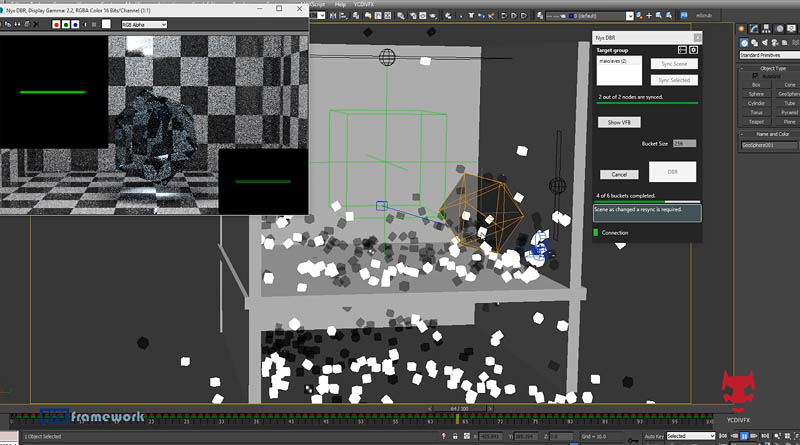Open the Selected key filter dropdown
Screen dimensions: 800x445
click(690, 436)
